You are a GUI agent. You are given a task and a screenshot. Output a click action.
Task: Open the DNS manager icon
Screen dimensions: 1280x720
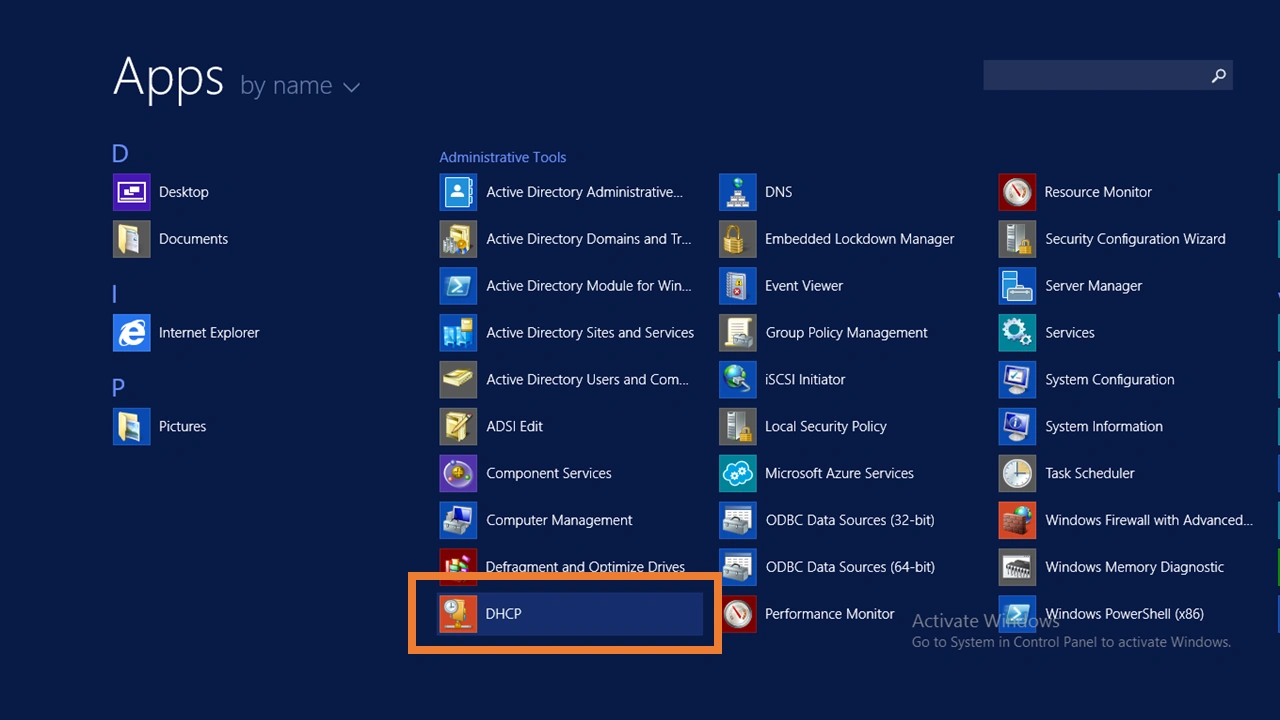(x=738, y=192)
